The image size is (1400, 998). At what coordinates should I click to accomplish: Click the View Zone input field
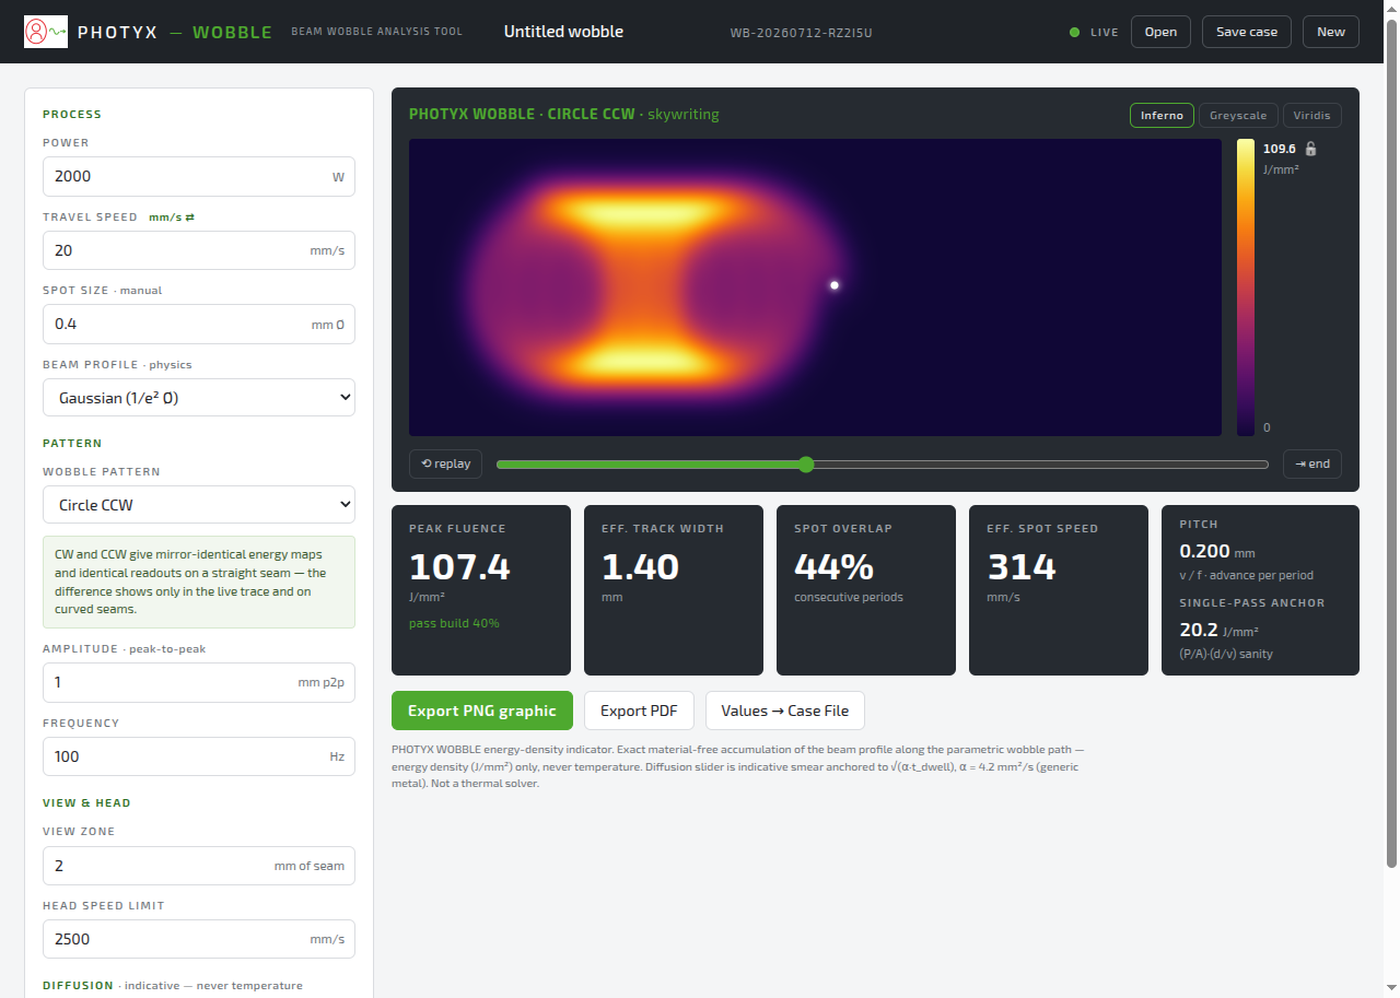tap(199, 865)
